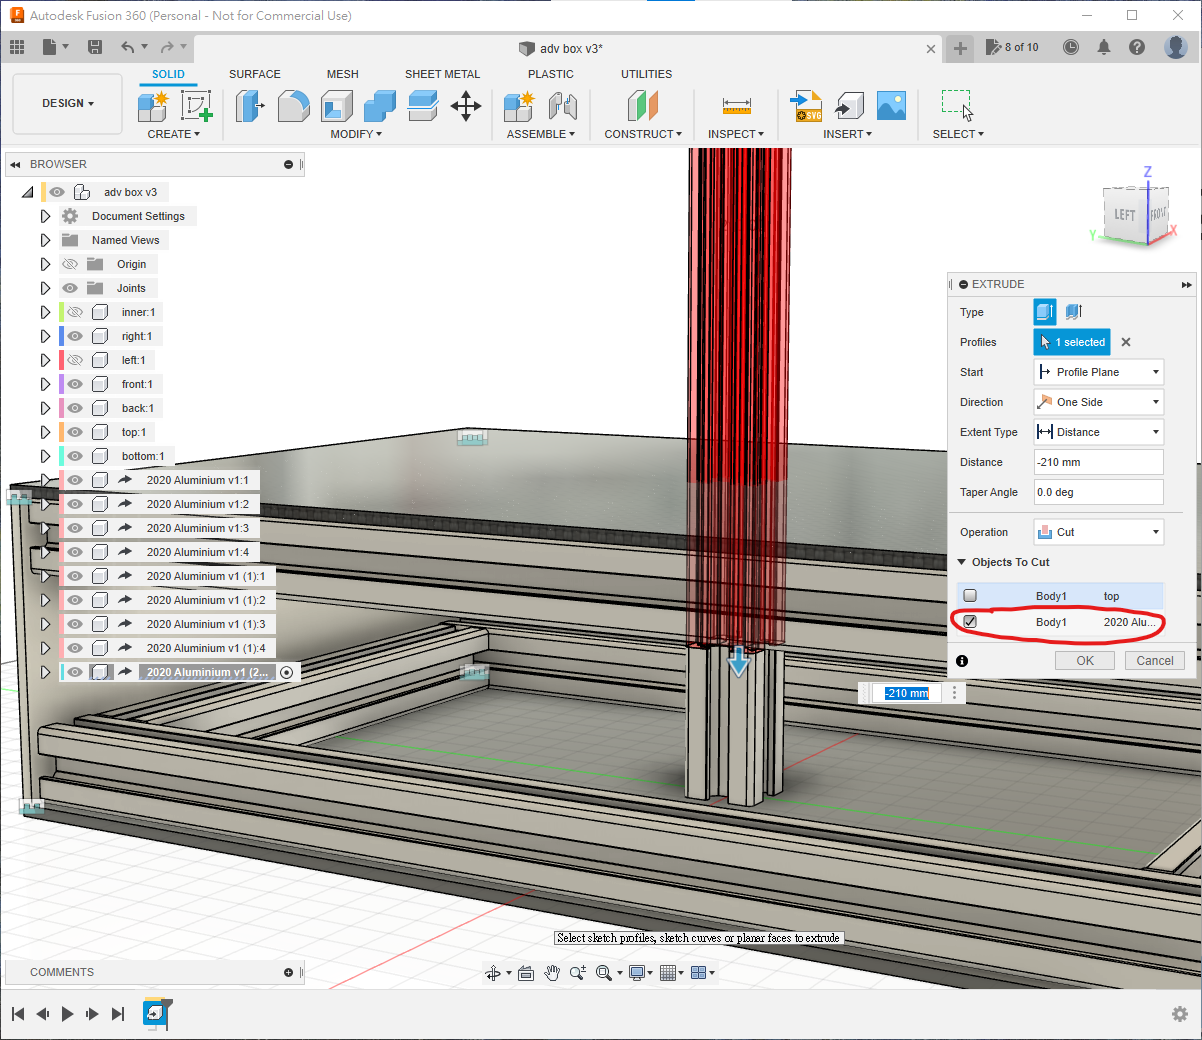This screenshot has height=1040, width=1202.
Task: Click OK in the Extrude dialog
Action: [1085, 661]
